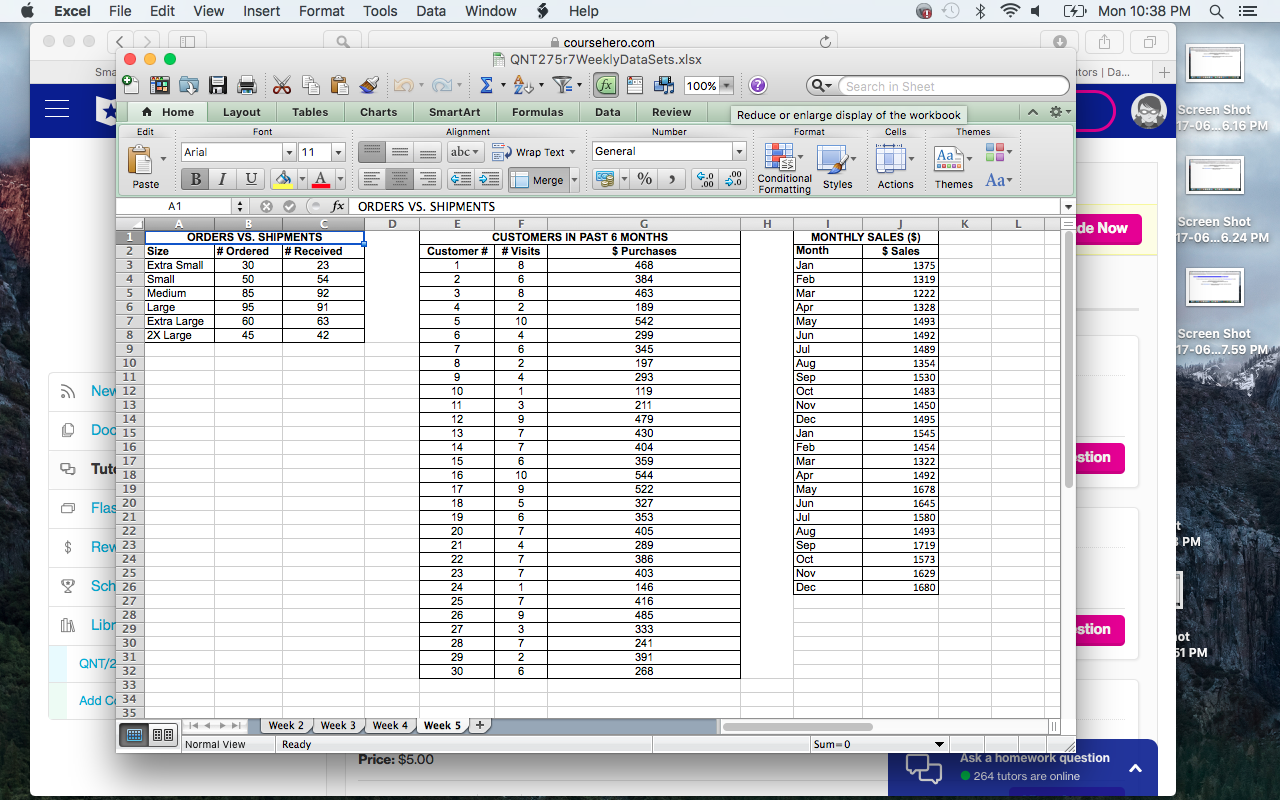The image size is (1280, 800).
Task: Click the Paste clipboard icon in top toolbar
Action: [339, 86]
